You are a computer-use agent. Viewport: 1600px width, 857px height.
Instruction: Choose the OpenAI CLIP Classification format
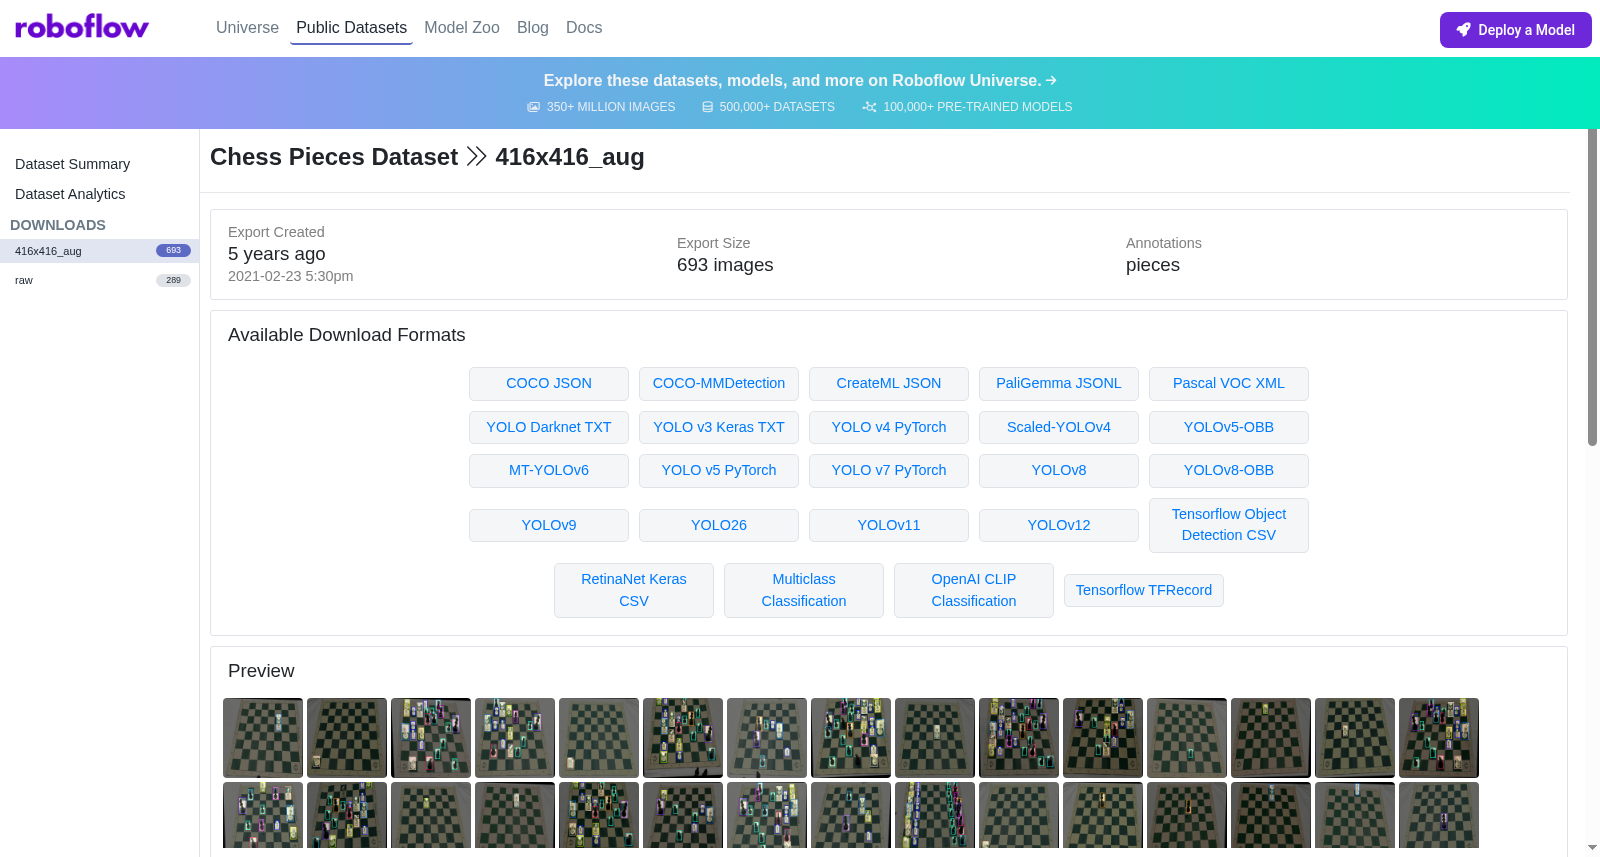point(974,590)
